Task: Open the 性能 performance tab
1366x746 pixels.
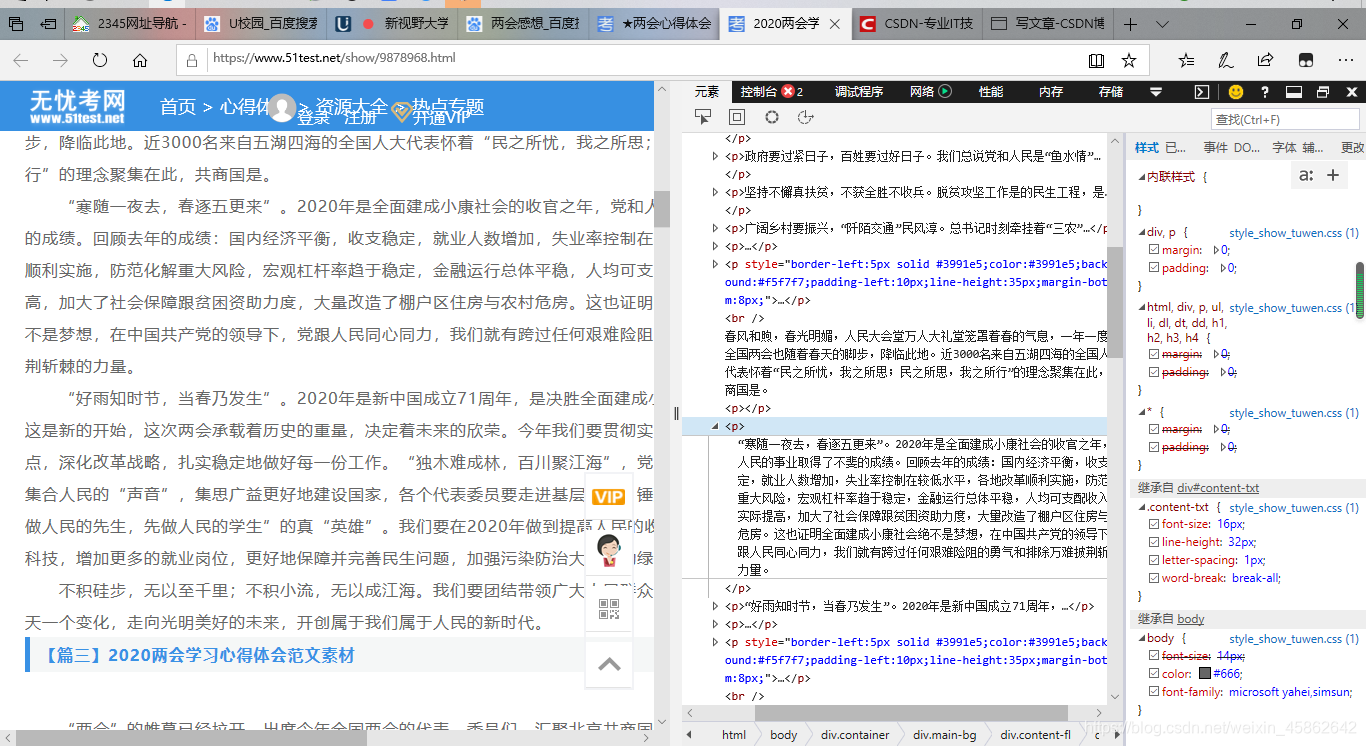Action: click(x=991, y=92)
